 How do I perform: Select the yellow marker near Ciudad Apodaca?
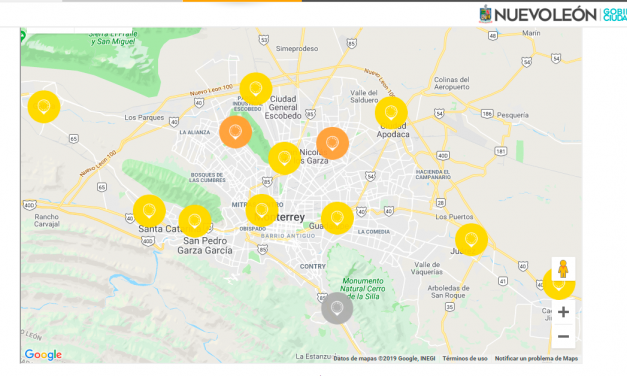pos(391,113)
